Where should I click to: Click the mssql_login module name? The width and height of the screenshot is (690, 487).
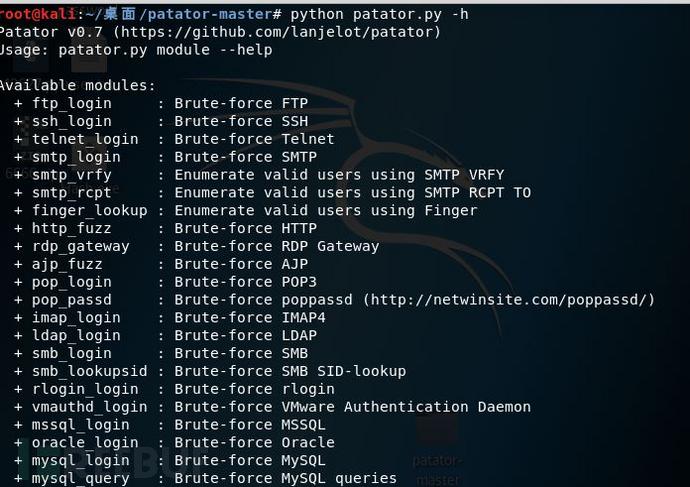point(81,425)
